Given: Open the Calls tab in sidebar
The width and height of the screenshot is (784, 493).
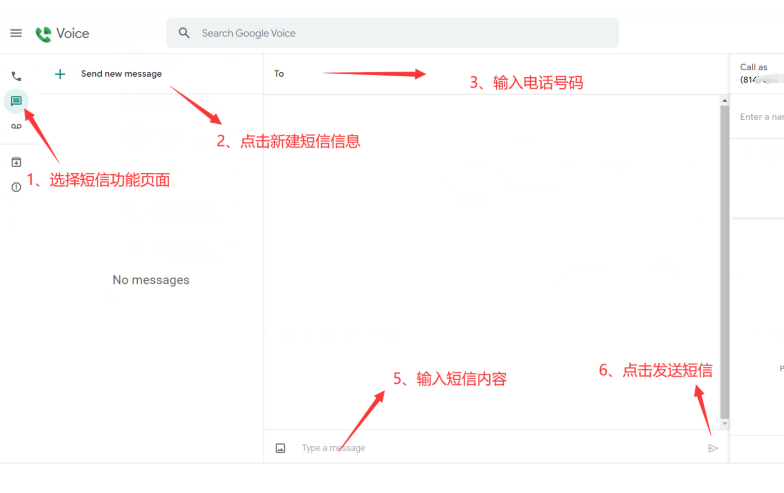Looking at the screenshot, I should pos(16,76).
